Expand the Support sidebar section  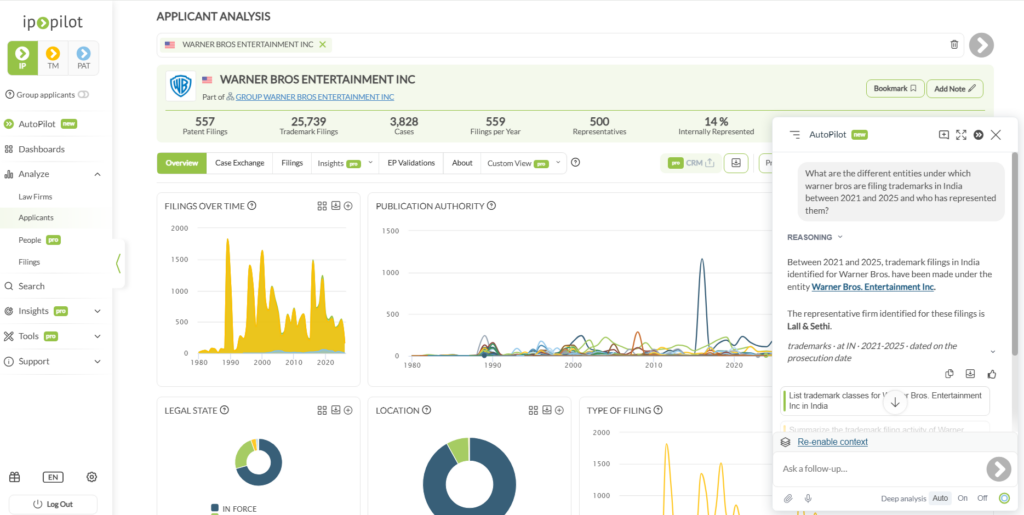97,361
